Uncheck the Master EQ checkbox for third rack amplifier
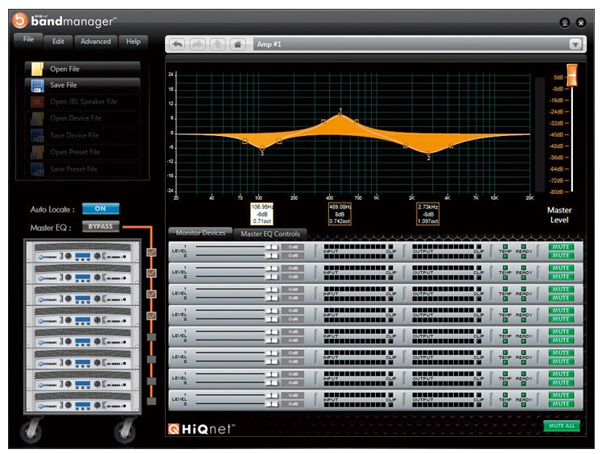The height and width of the screenshot is (454, 600). point(152,294)
